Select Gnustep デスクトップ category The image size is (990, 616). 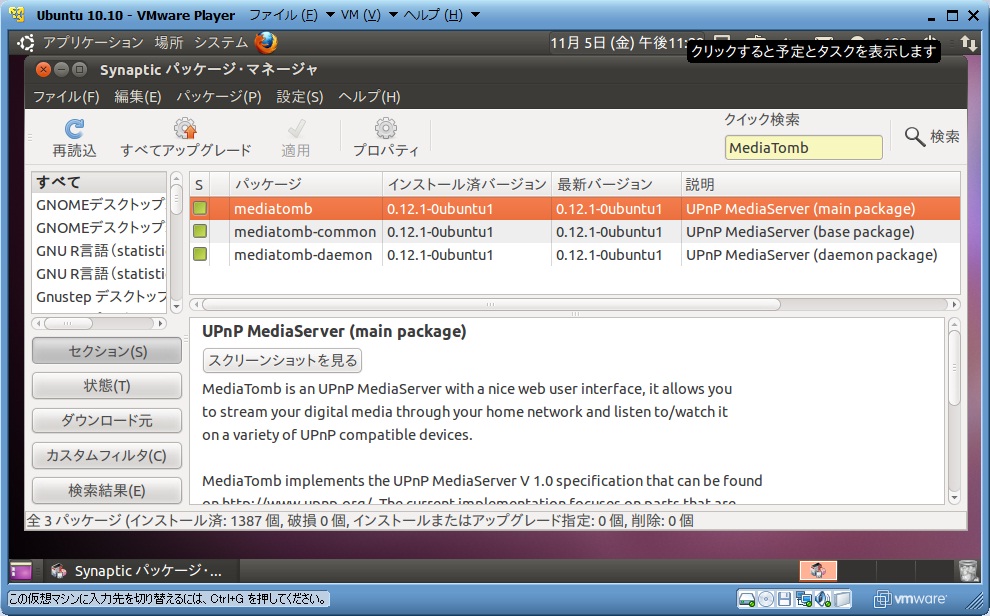pos(98,297)
